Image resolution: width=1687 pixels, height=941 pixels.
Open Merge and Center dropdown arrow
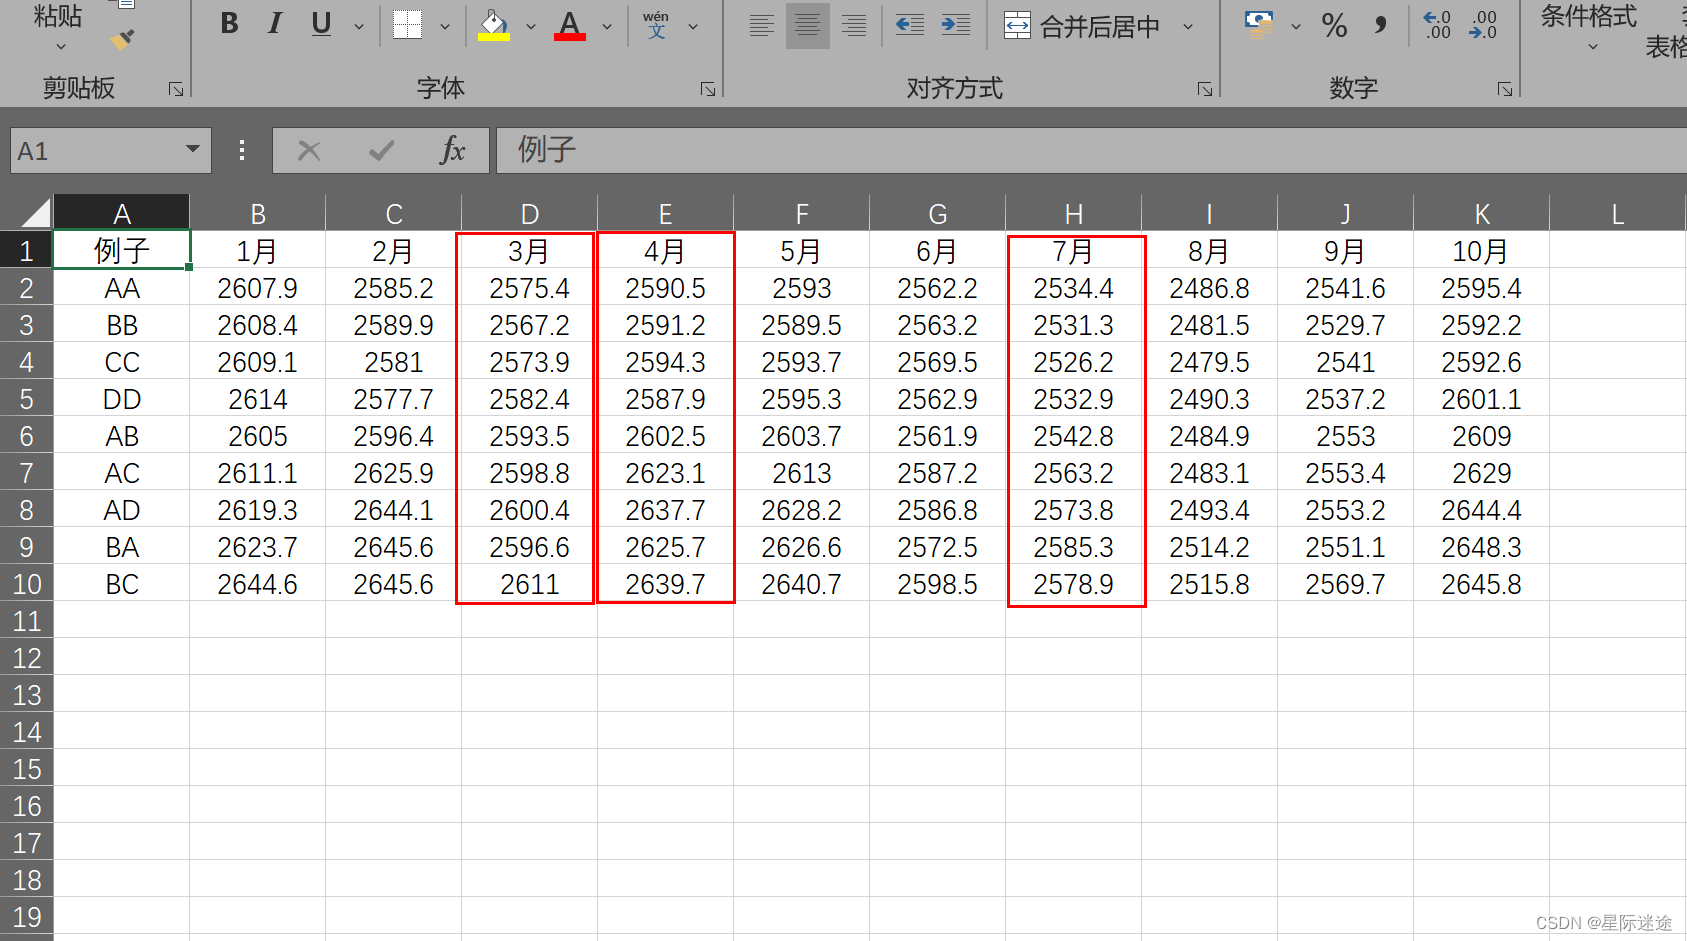pyautogui.click(x=1188, y=27)
